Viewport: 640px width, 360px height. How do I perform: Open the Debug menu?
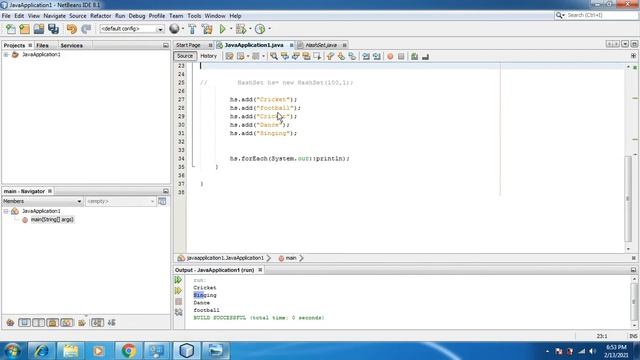click(x=137, y=16)
